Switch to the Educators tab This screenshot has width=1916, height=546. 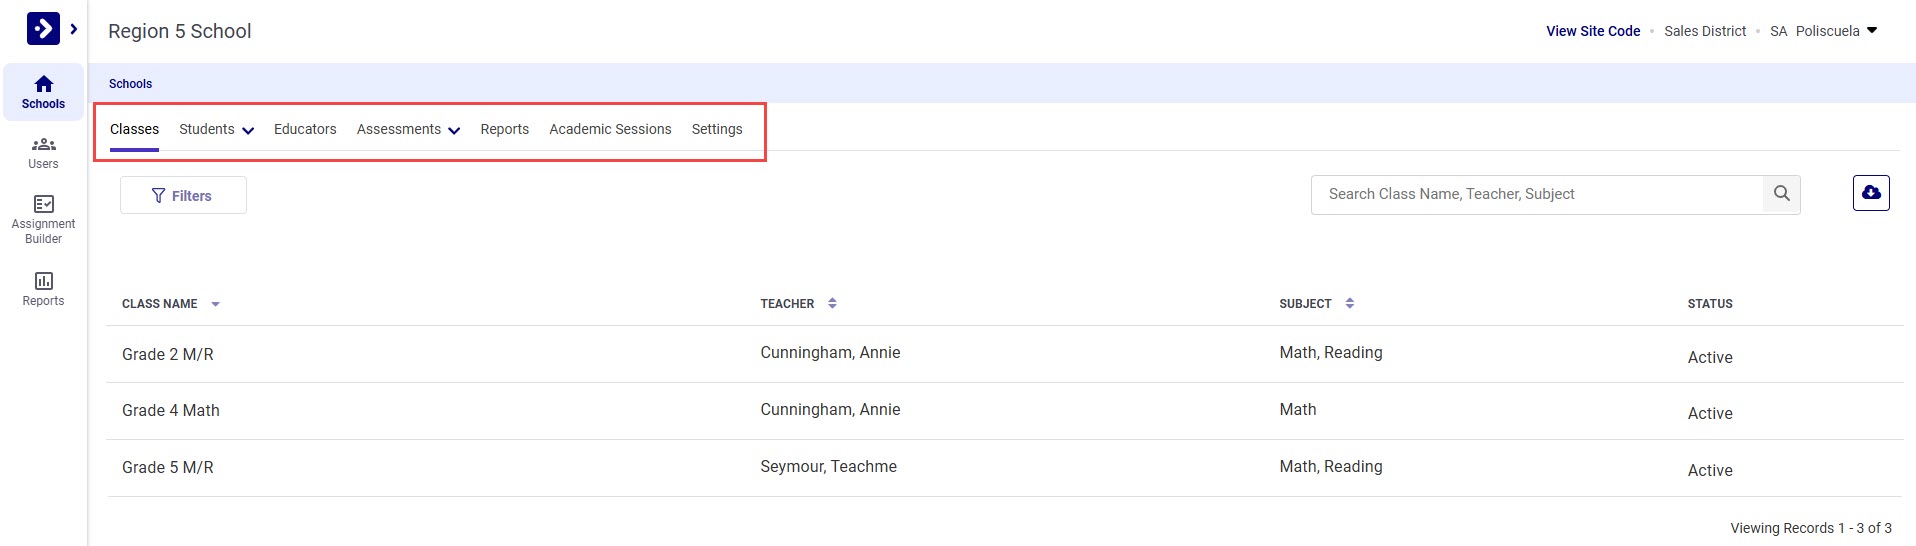tap(305, 130)
